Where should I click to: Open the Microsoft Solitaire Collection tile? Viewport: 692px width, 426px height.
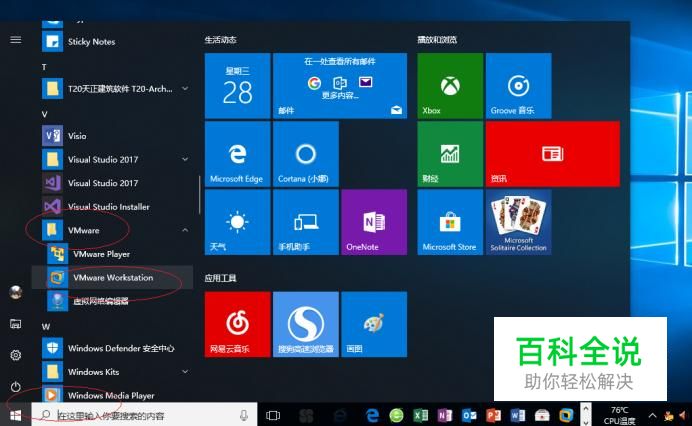[x=519, y=222]
